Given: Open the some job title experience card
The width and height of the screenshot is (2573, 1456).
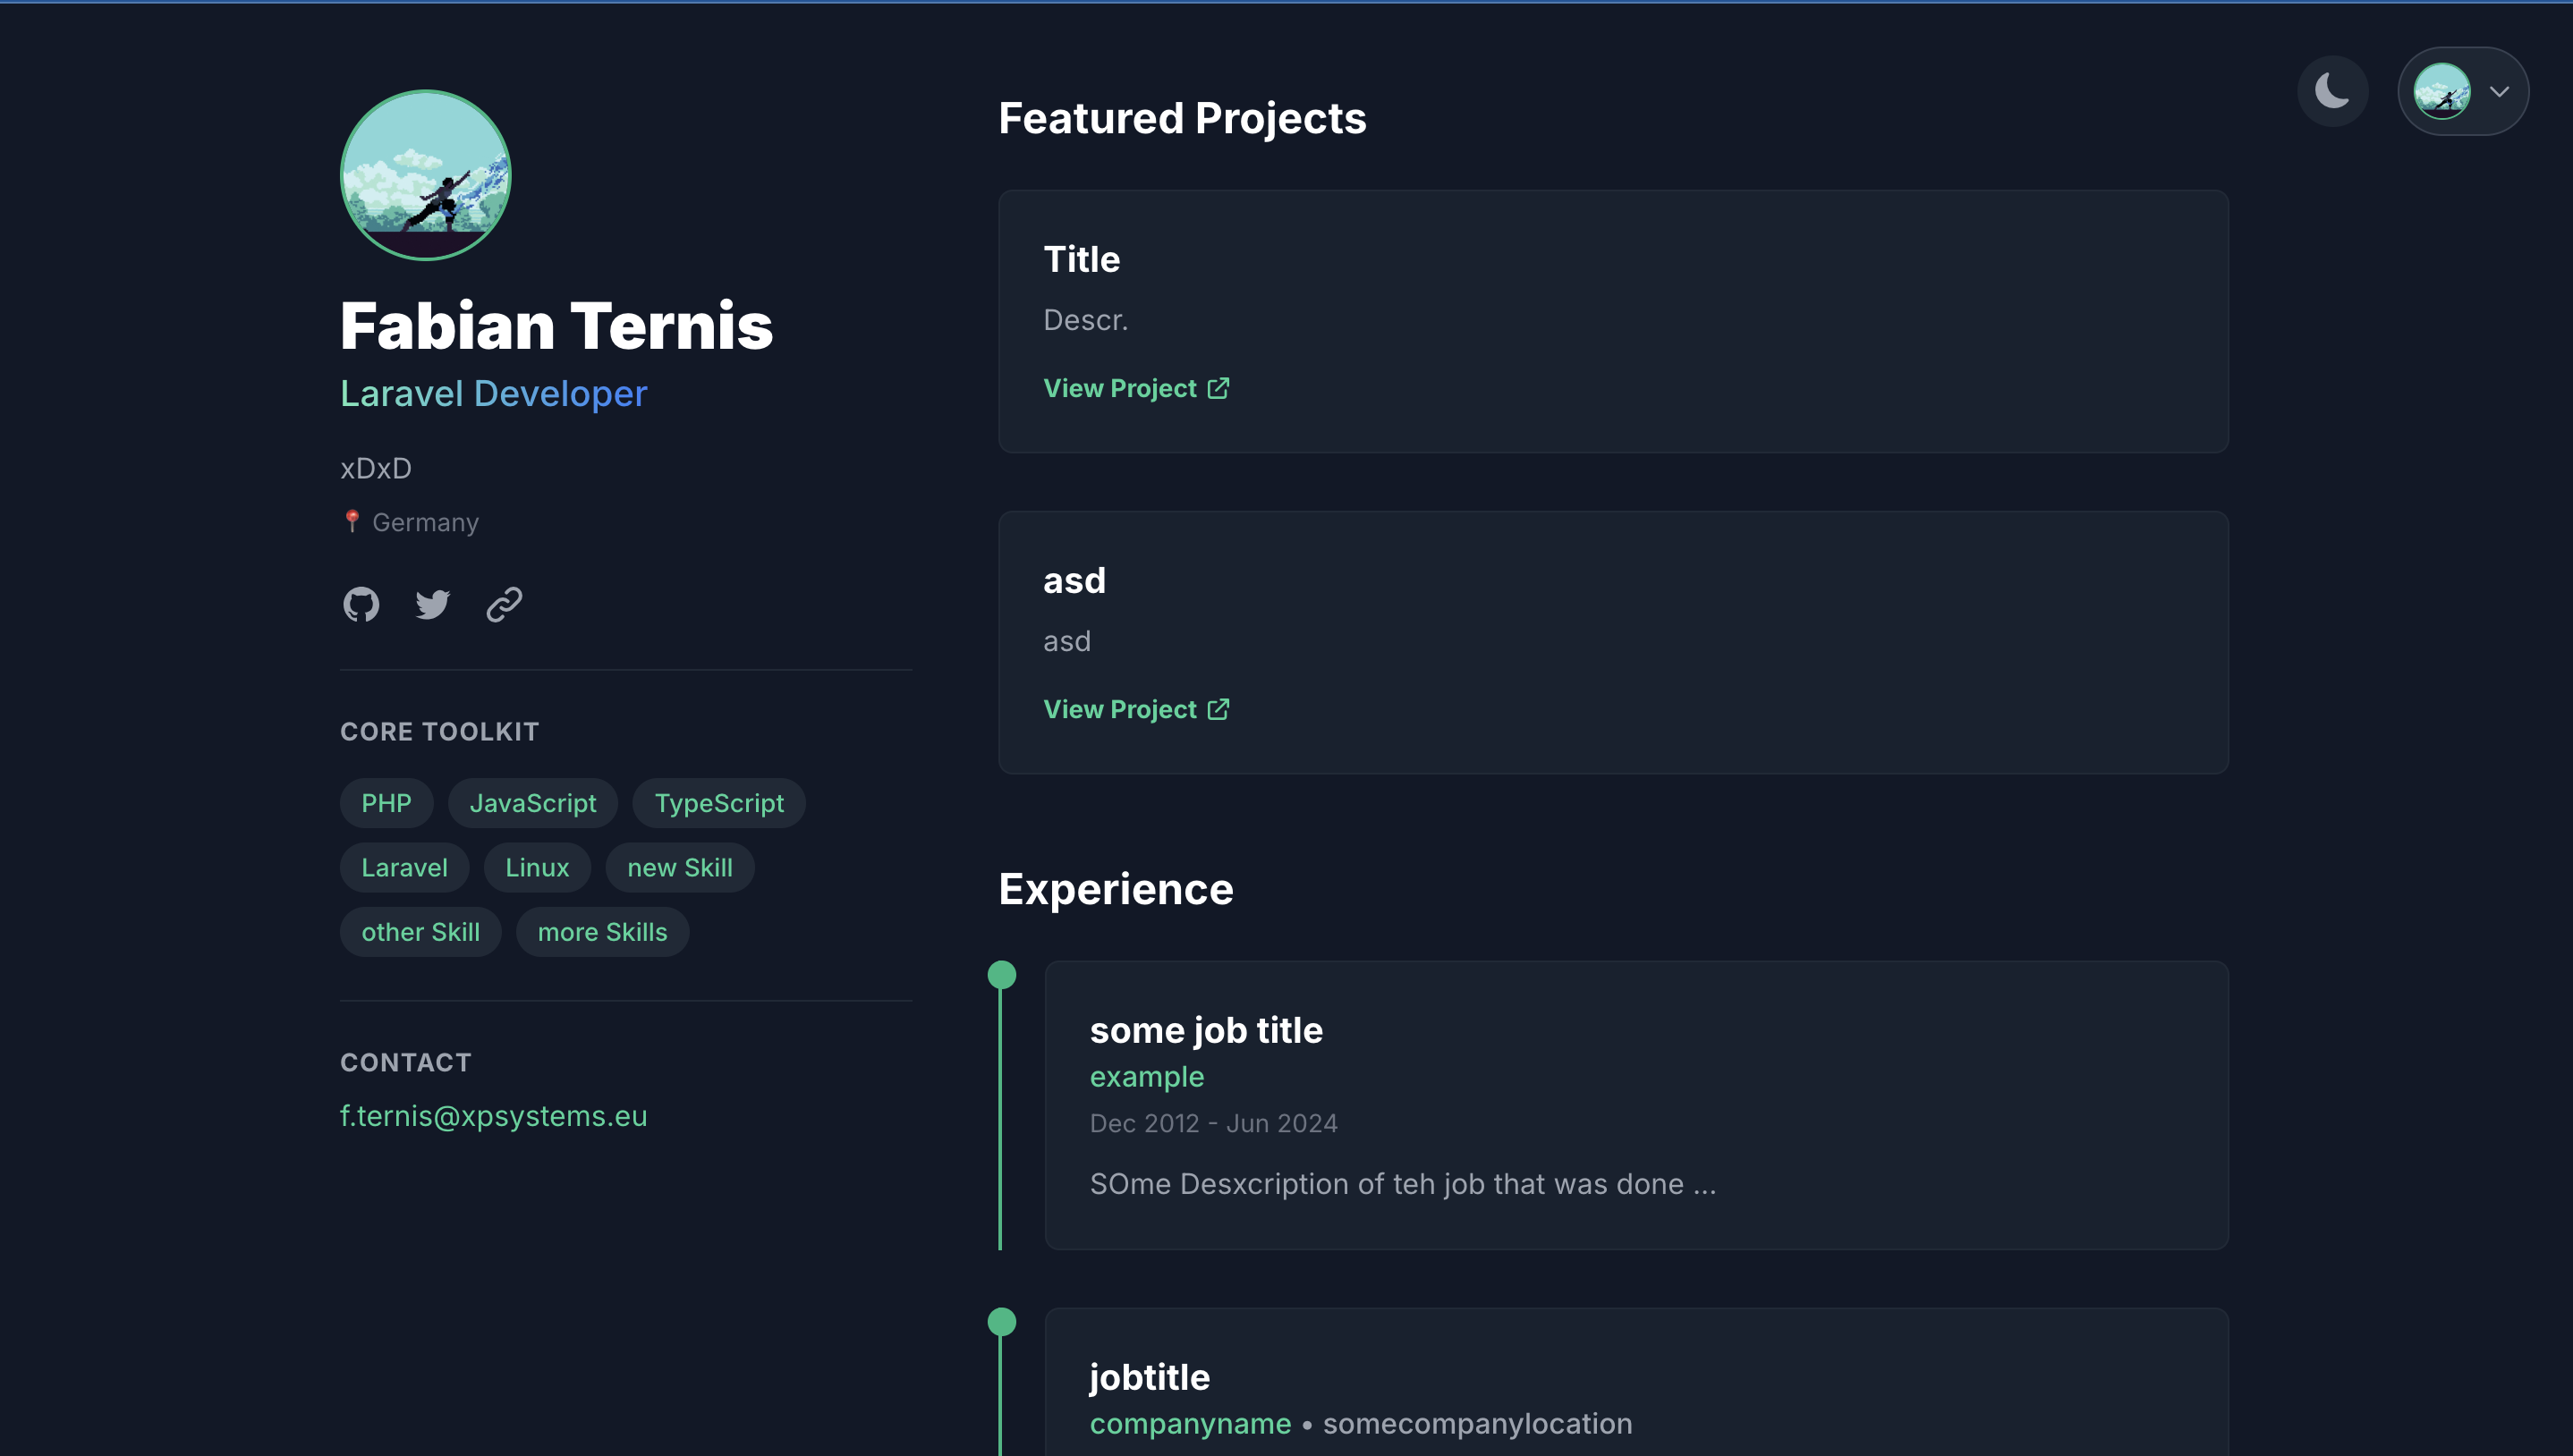Looking at the screenshot, I should [x=1635, y=1104].
